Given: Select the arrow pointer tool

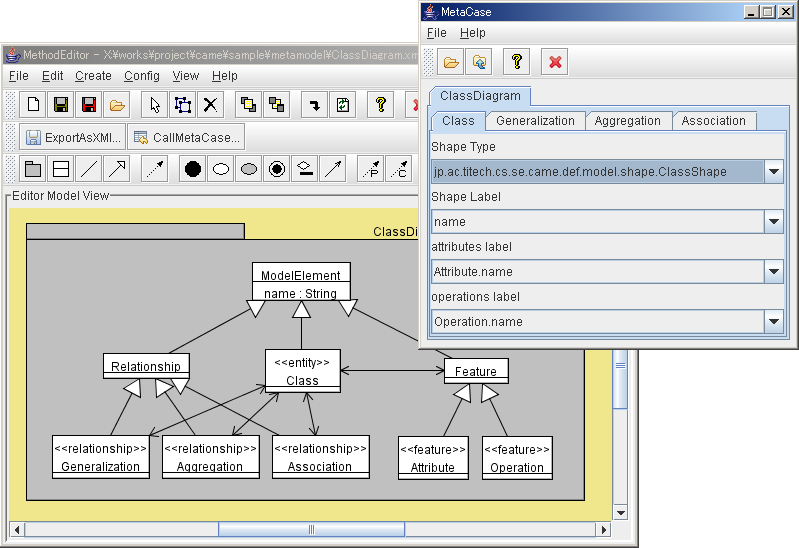Looking at the screenshot, I should (155, 105).
